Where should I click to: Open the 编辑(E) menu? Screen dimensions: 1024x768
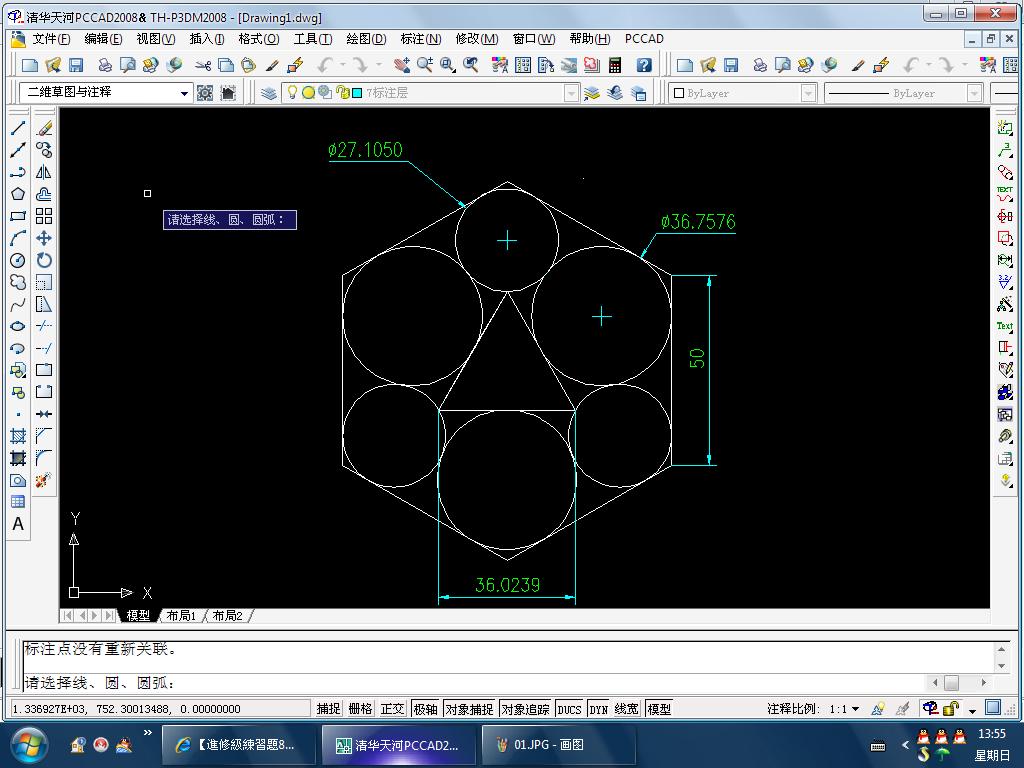pos(103,39)
